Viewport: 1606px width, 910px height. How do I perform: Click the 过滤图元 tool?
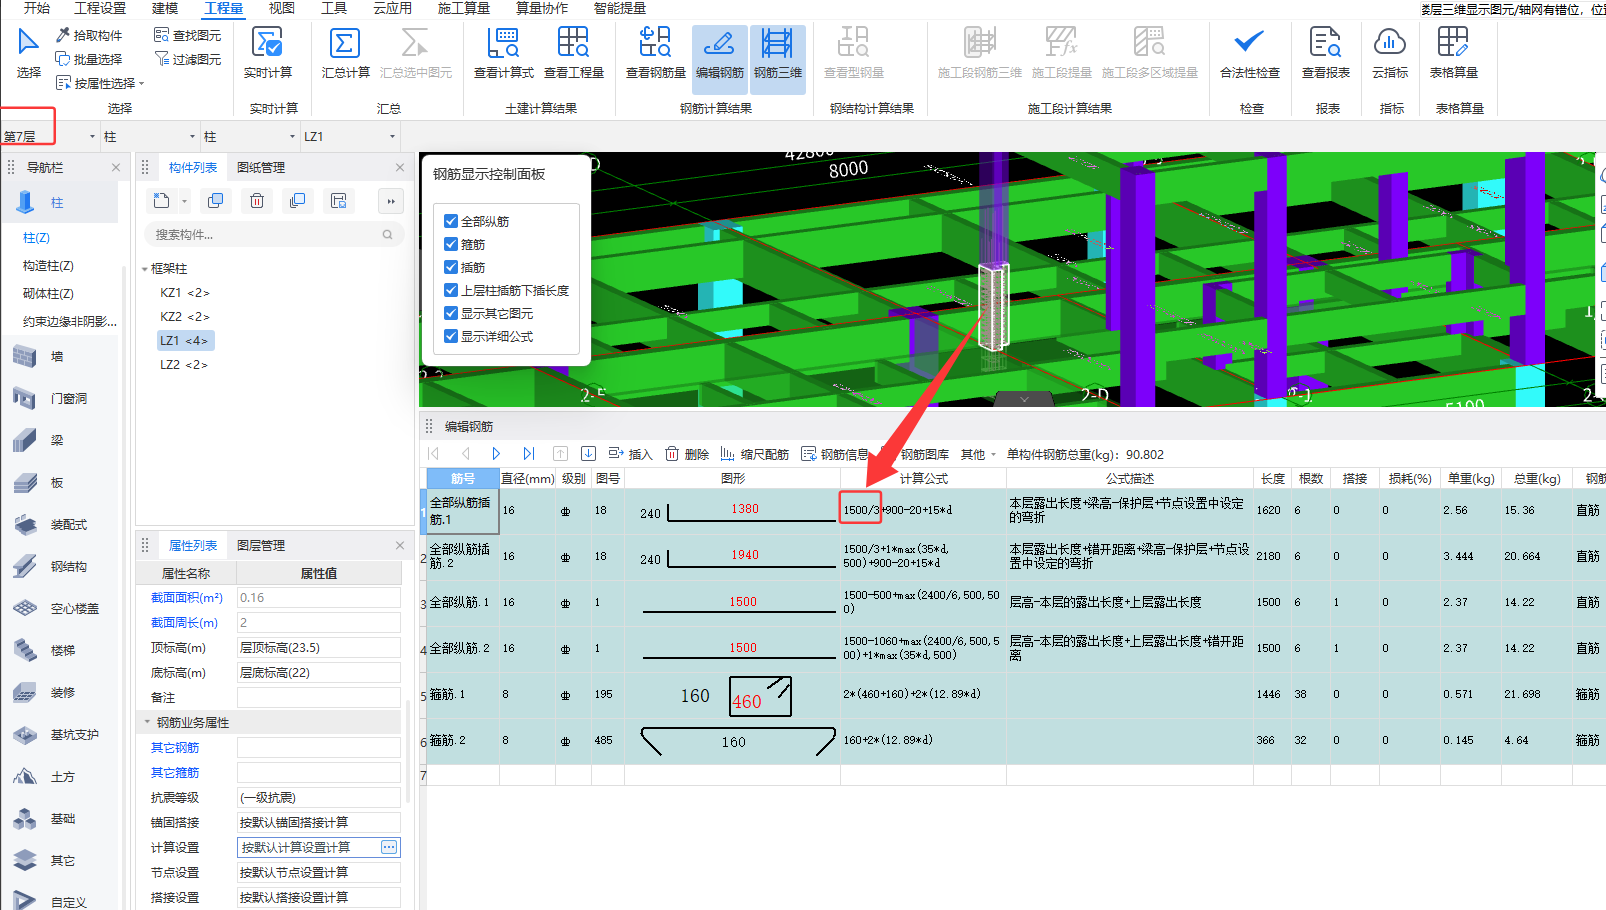[188, 59]
